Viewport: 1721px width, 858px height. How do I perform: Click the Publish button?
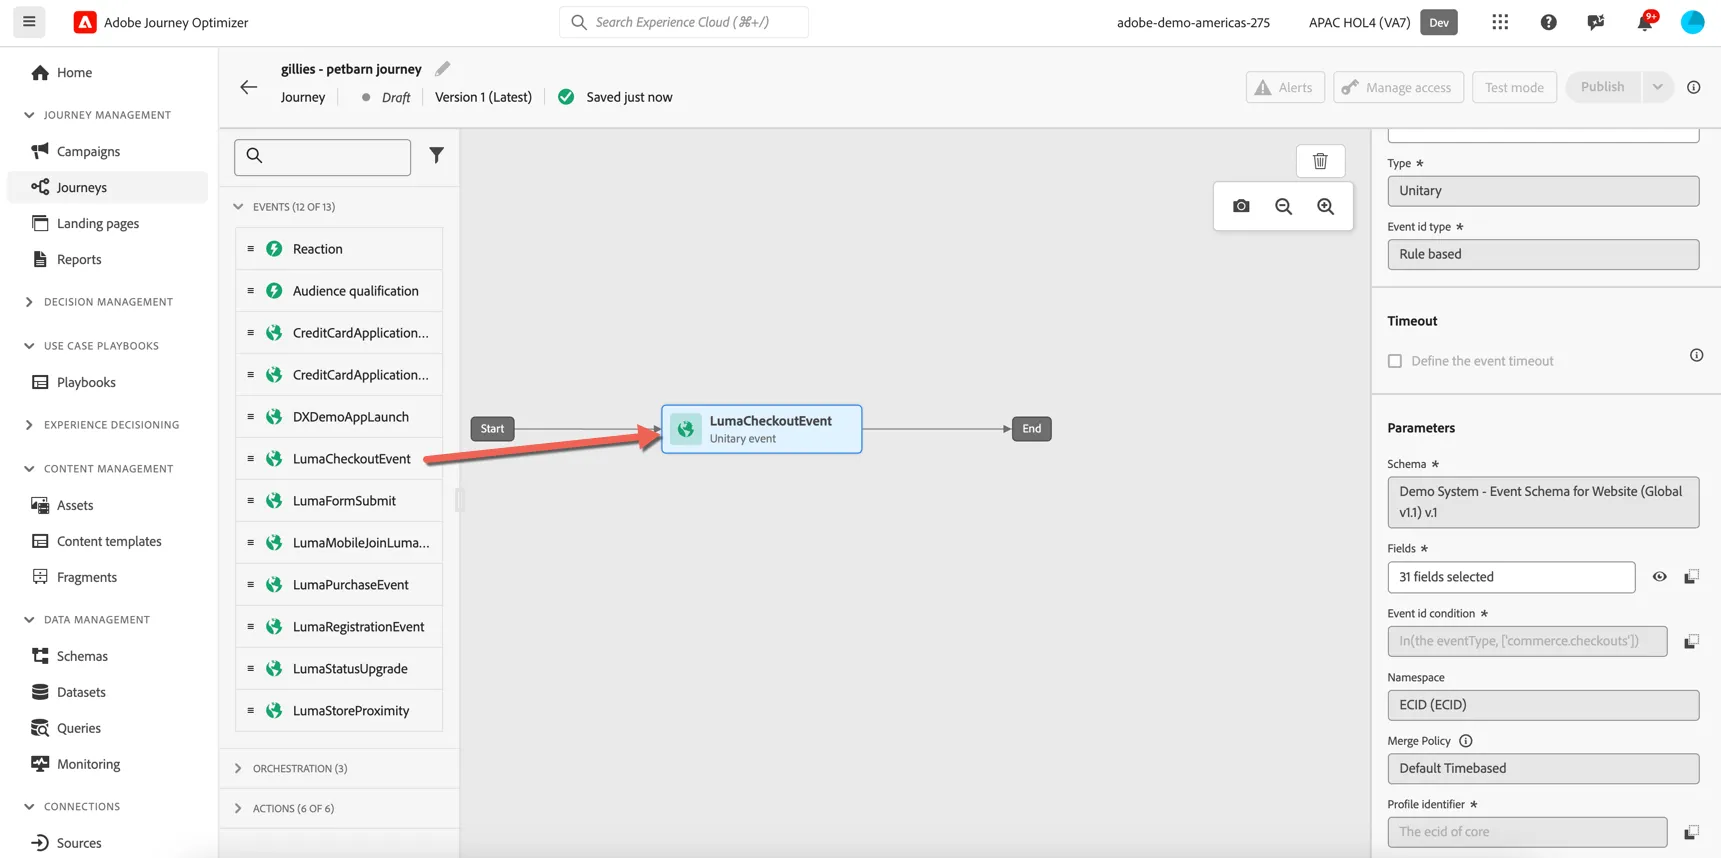(1603, 87)
